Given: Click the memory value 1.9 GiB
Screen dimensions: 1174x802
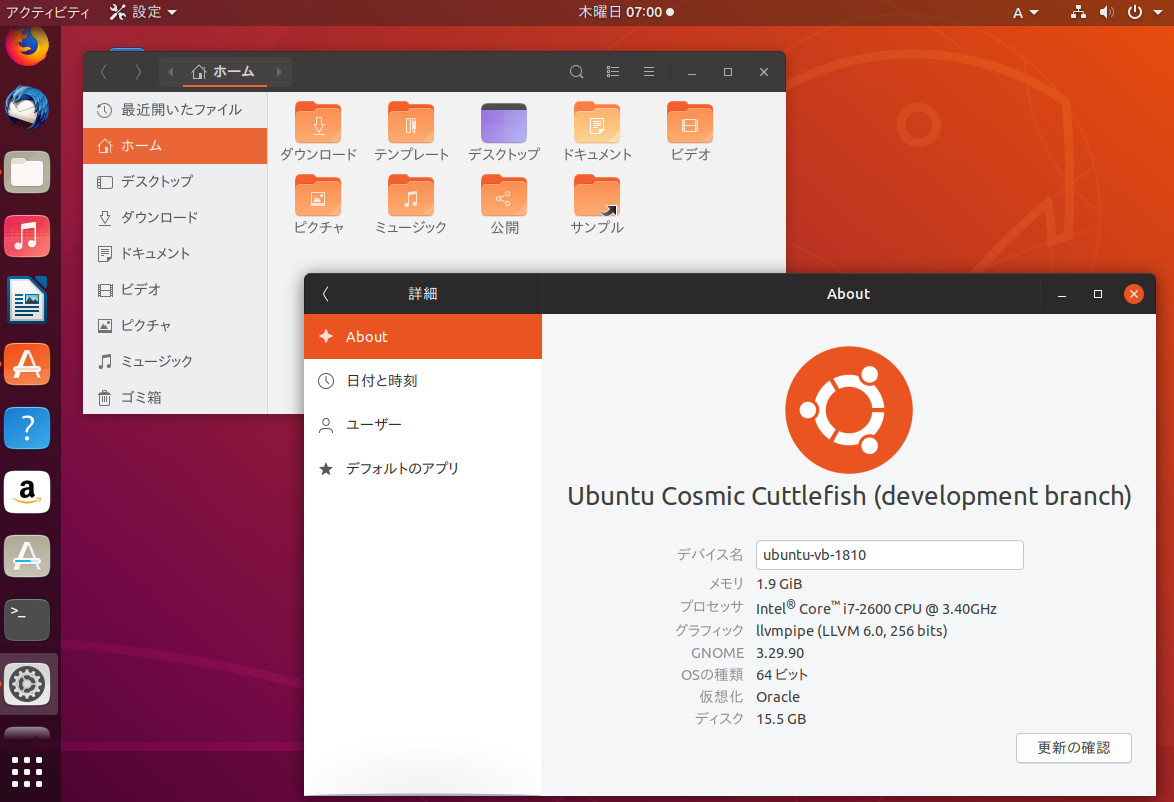Looking at the screenshot, I should 779,584.
